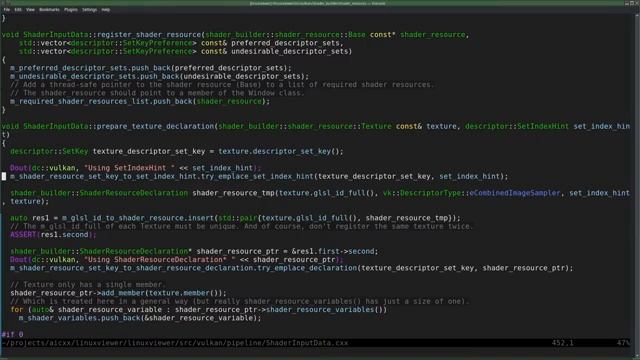Click the 'prepare_texture_declaration' function name
Viewport: 640px width, 360px height.
156,126
